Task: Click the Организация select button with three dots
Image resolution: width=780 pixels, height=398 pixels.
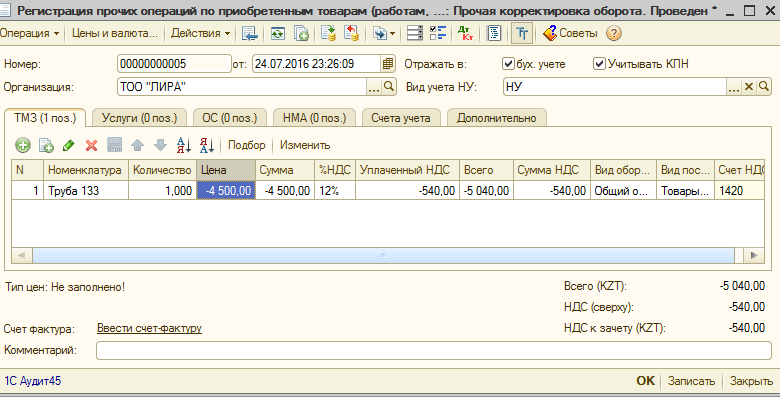Action: [x=374, y=87]
